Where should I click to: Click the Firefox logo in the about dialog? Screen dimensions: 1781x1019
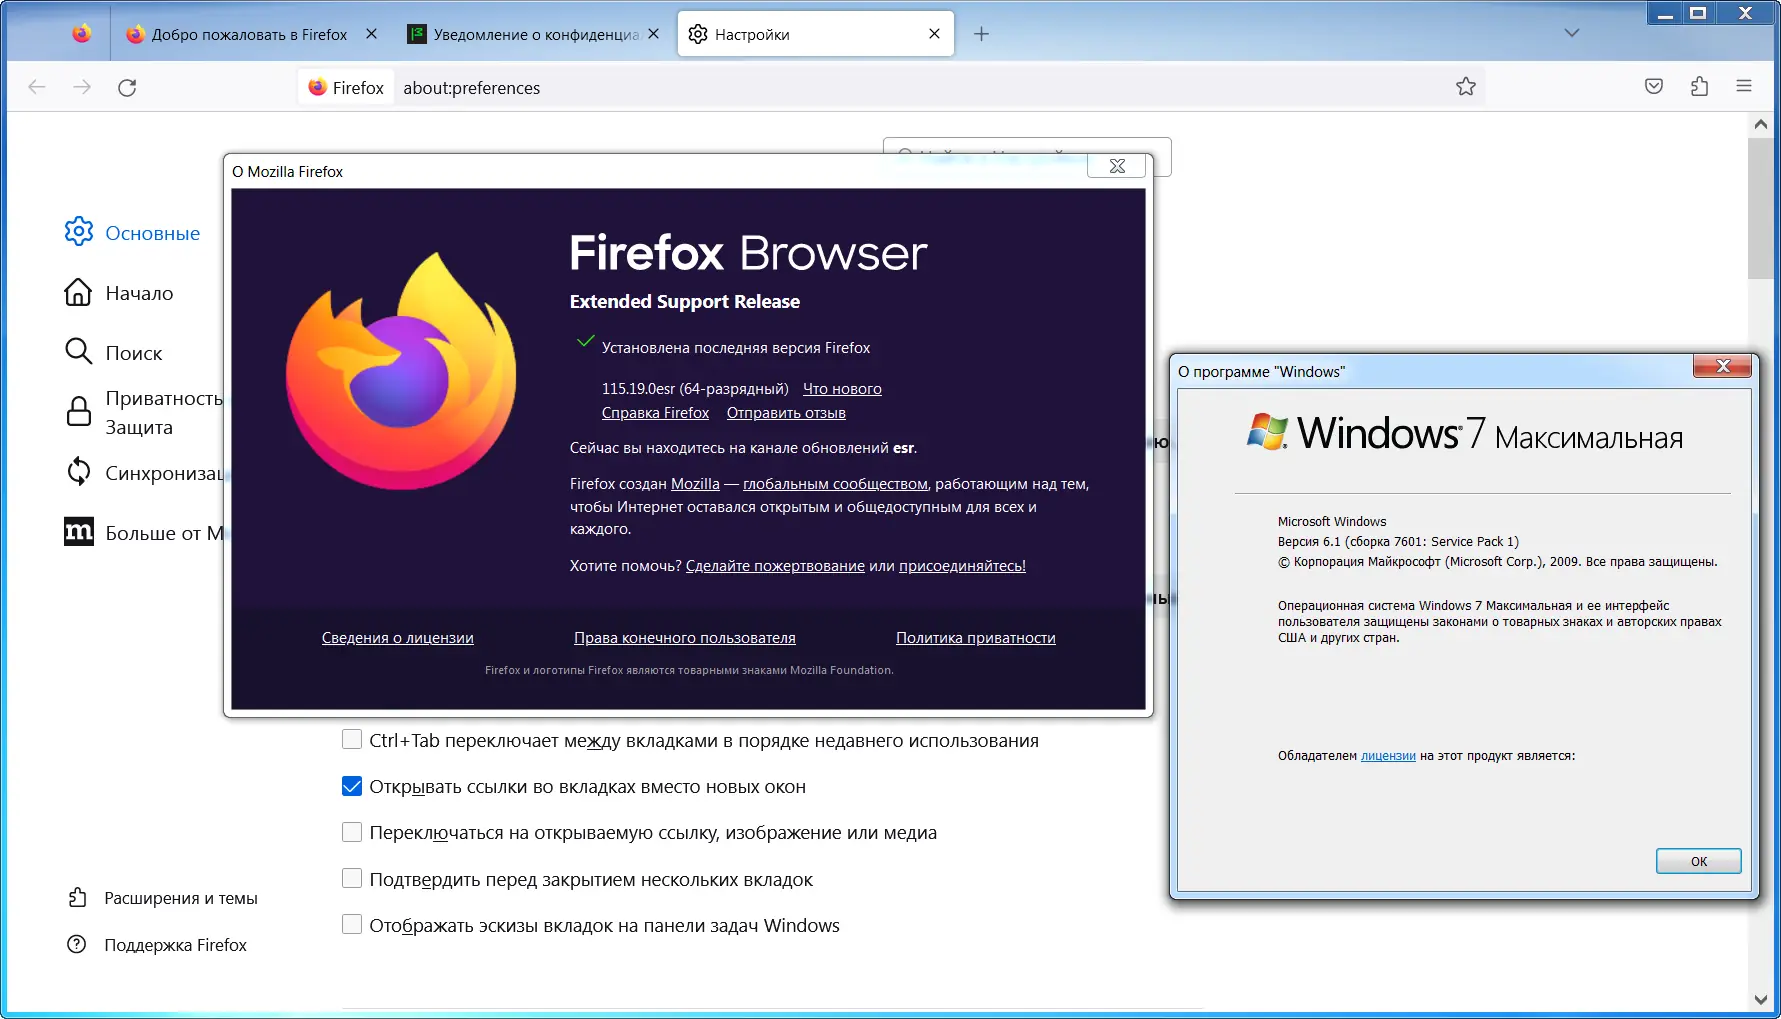coord(402,370)
